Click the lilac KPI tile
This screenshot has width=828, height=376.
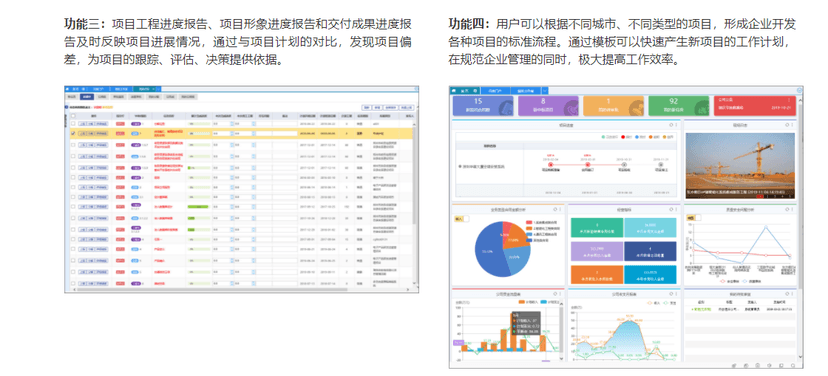[597, 251]
